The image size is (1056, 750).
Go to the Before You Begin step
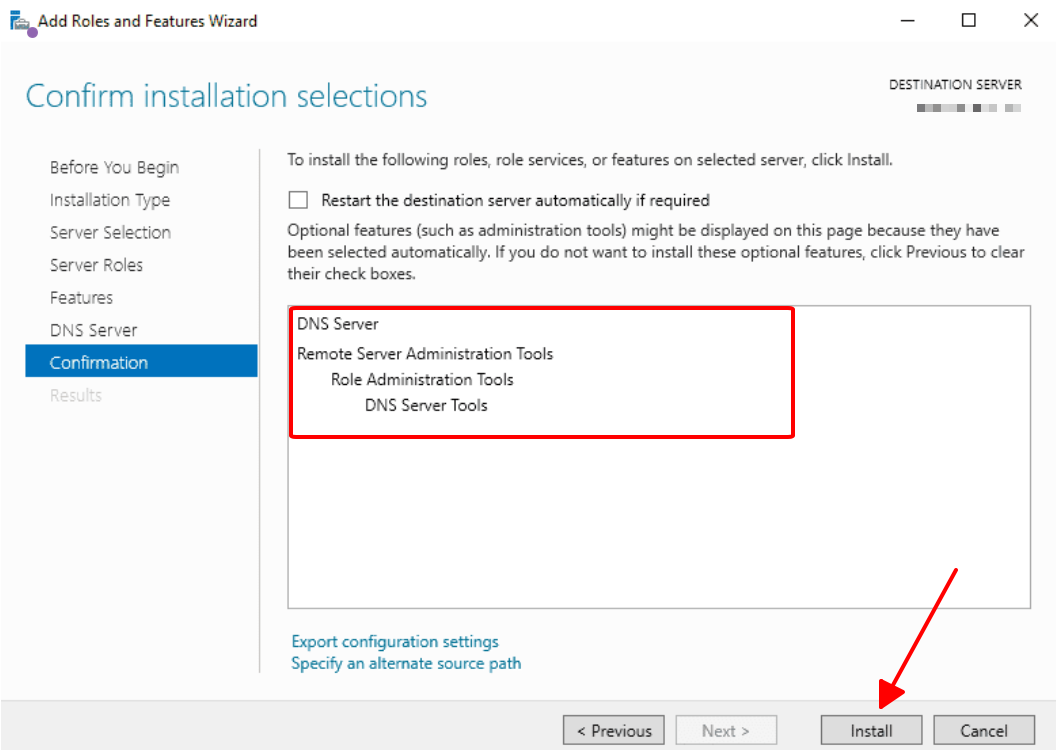tap(114, 167)
